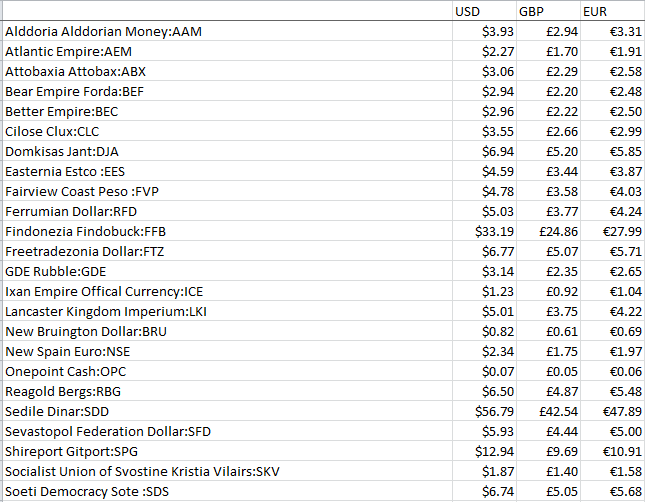Click the £42.54 GBP value cell

click(x=548, y=411)
